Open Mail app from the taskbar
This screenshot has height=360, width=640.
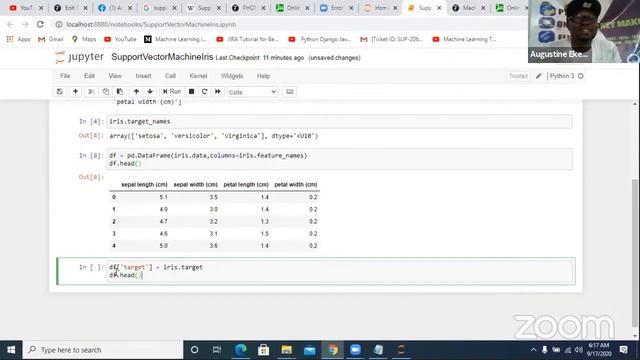click(309, 350)
